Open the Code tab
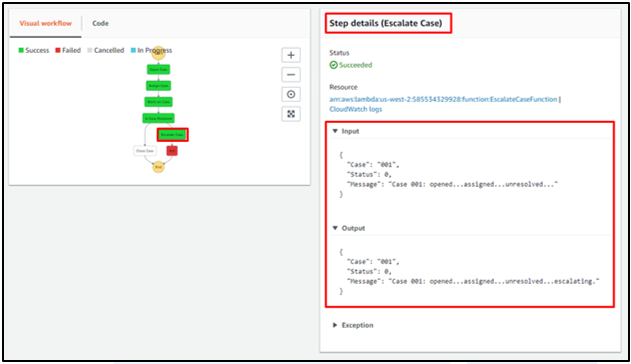Viewport: 631px width, 364px height. click(x=100, y=23)
